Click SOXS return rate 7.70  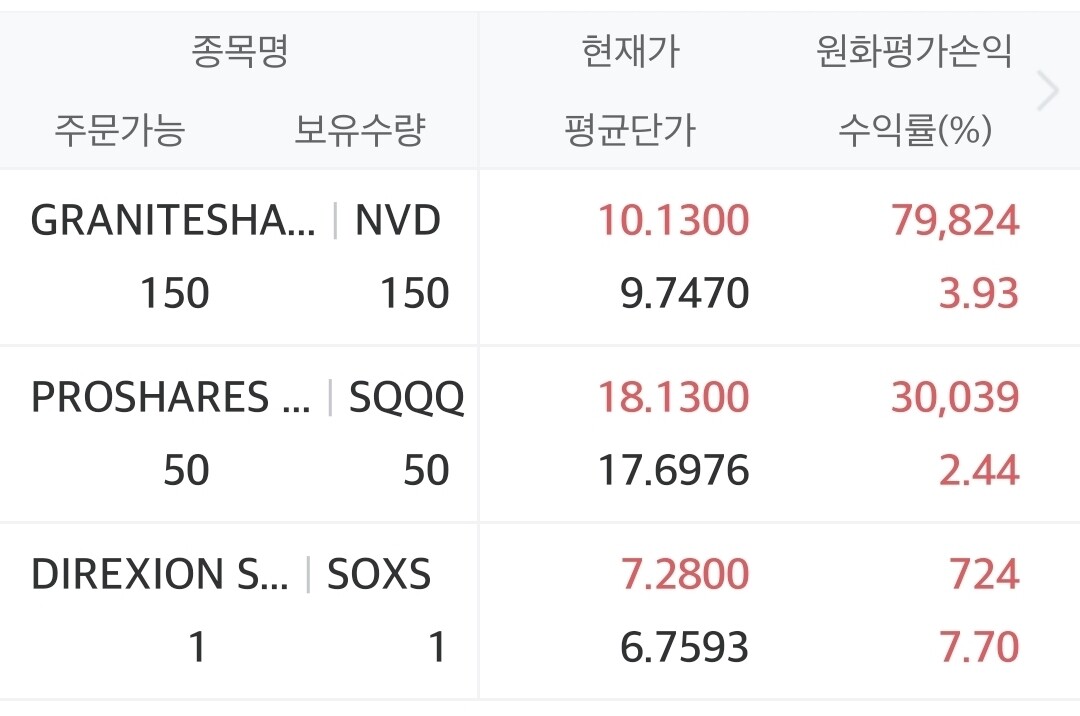point(979,648)
